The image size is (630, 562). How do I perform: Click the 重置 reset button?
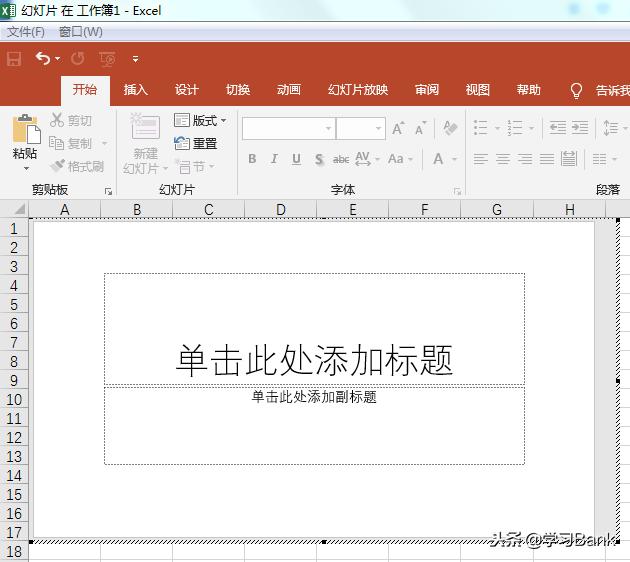[196, 143]
